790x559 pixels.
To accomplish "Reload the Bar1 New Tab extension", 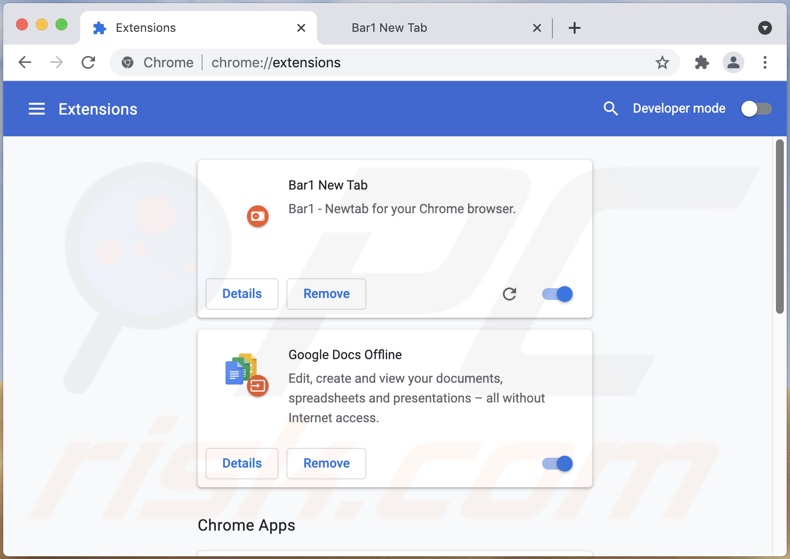I will (509, 294).
